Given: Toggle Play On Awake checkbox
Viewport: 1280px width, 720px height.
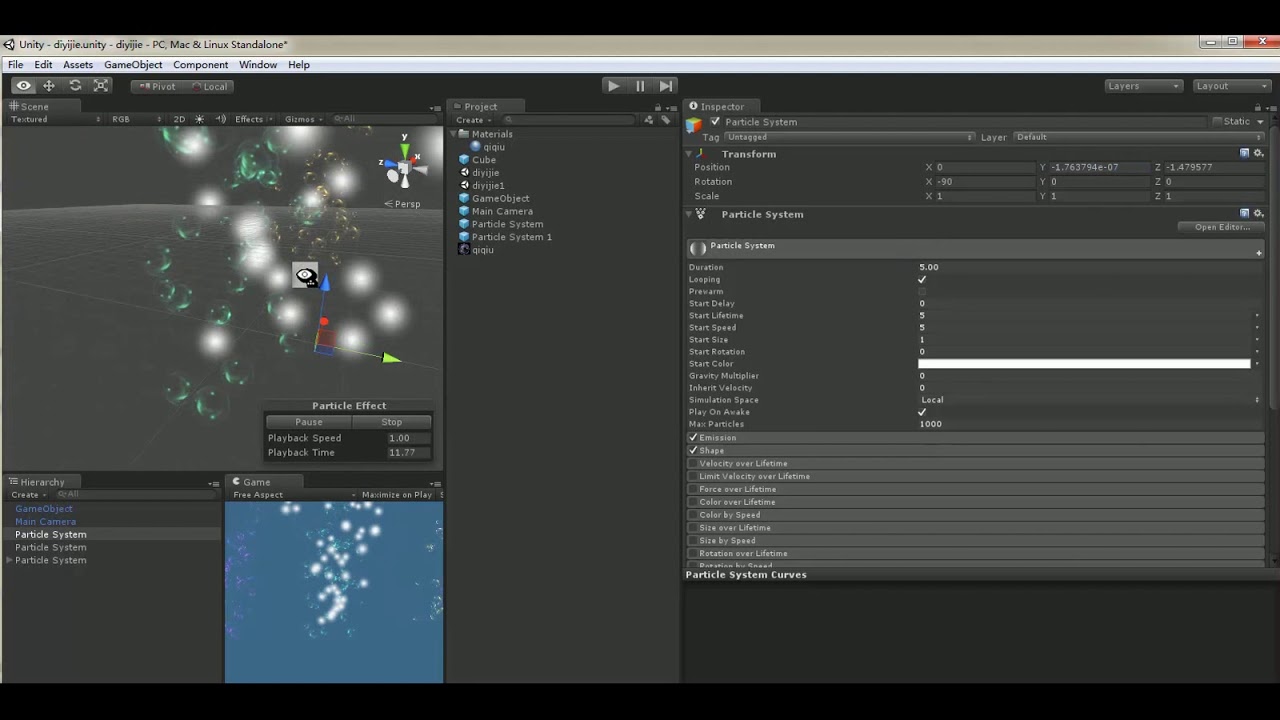Looking at the screenshot, I should 922,412.
